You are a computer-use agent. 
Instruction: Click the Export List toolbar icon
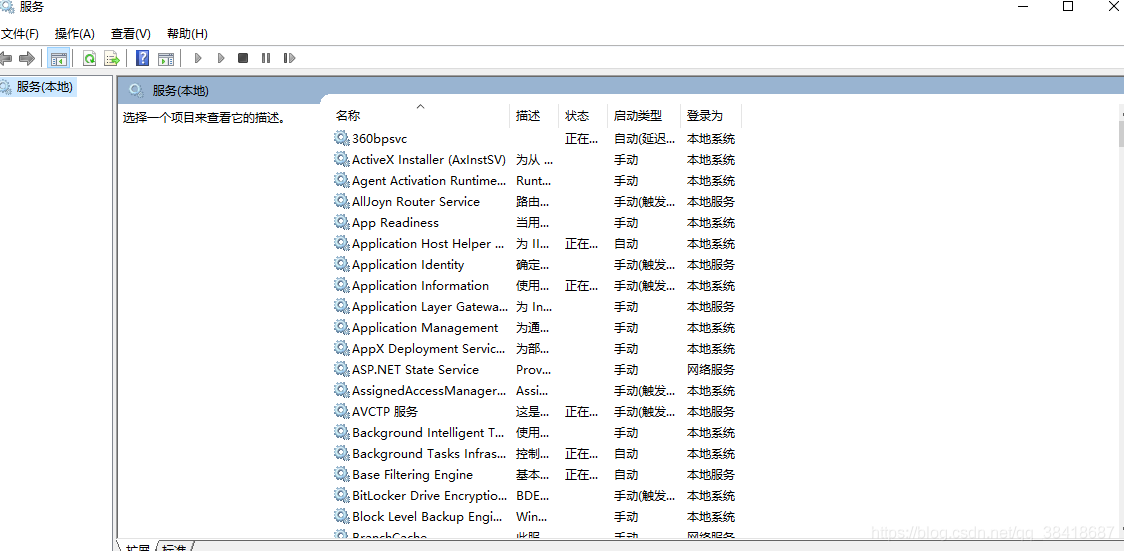[111, 58]
